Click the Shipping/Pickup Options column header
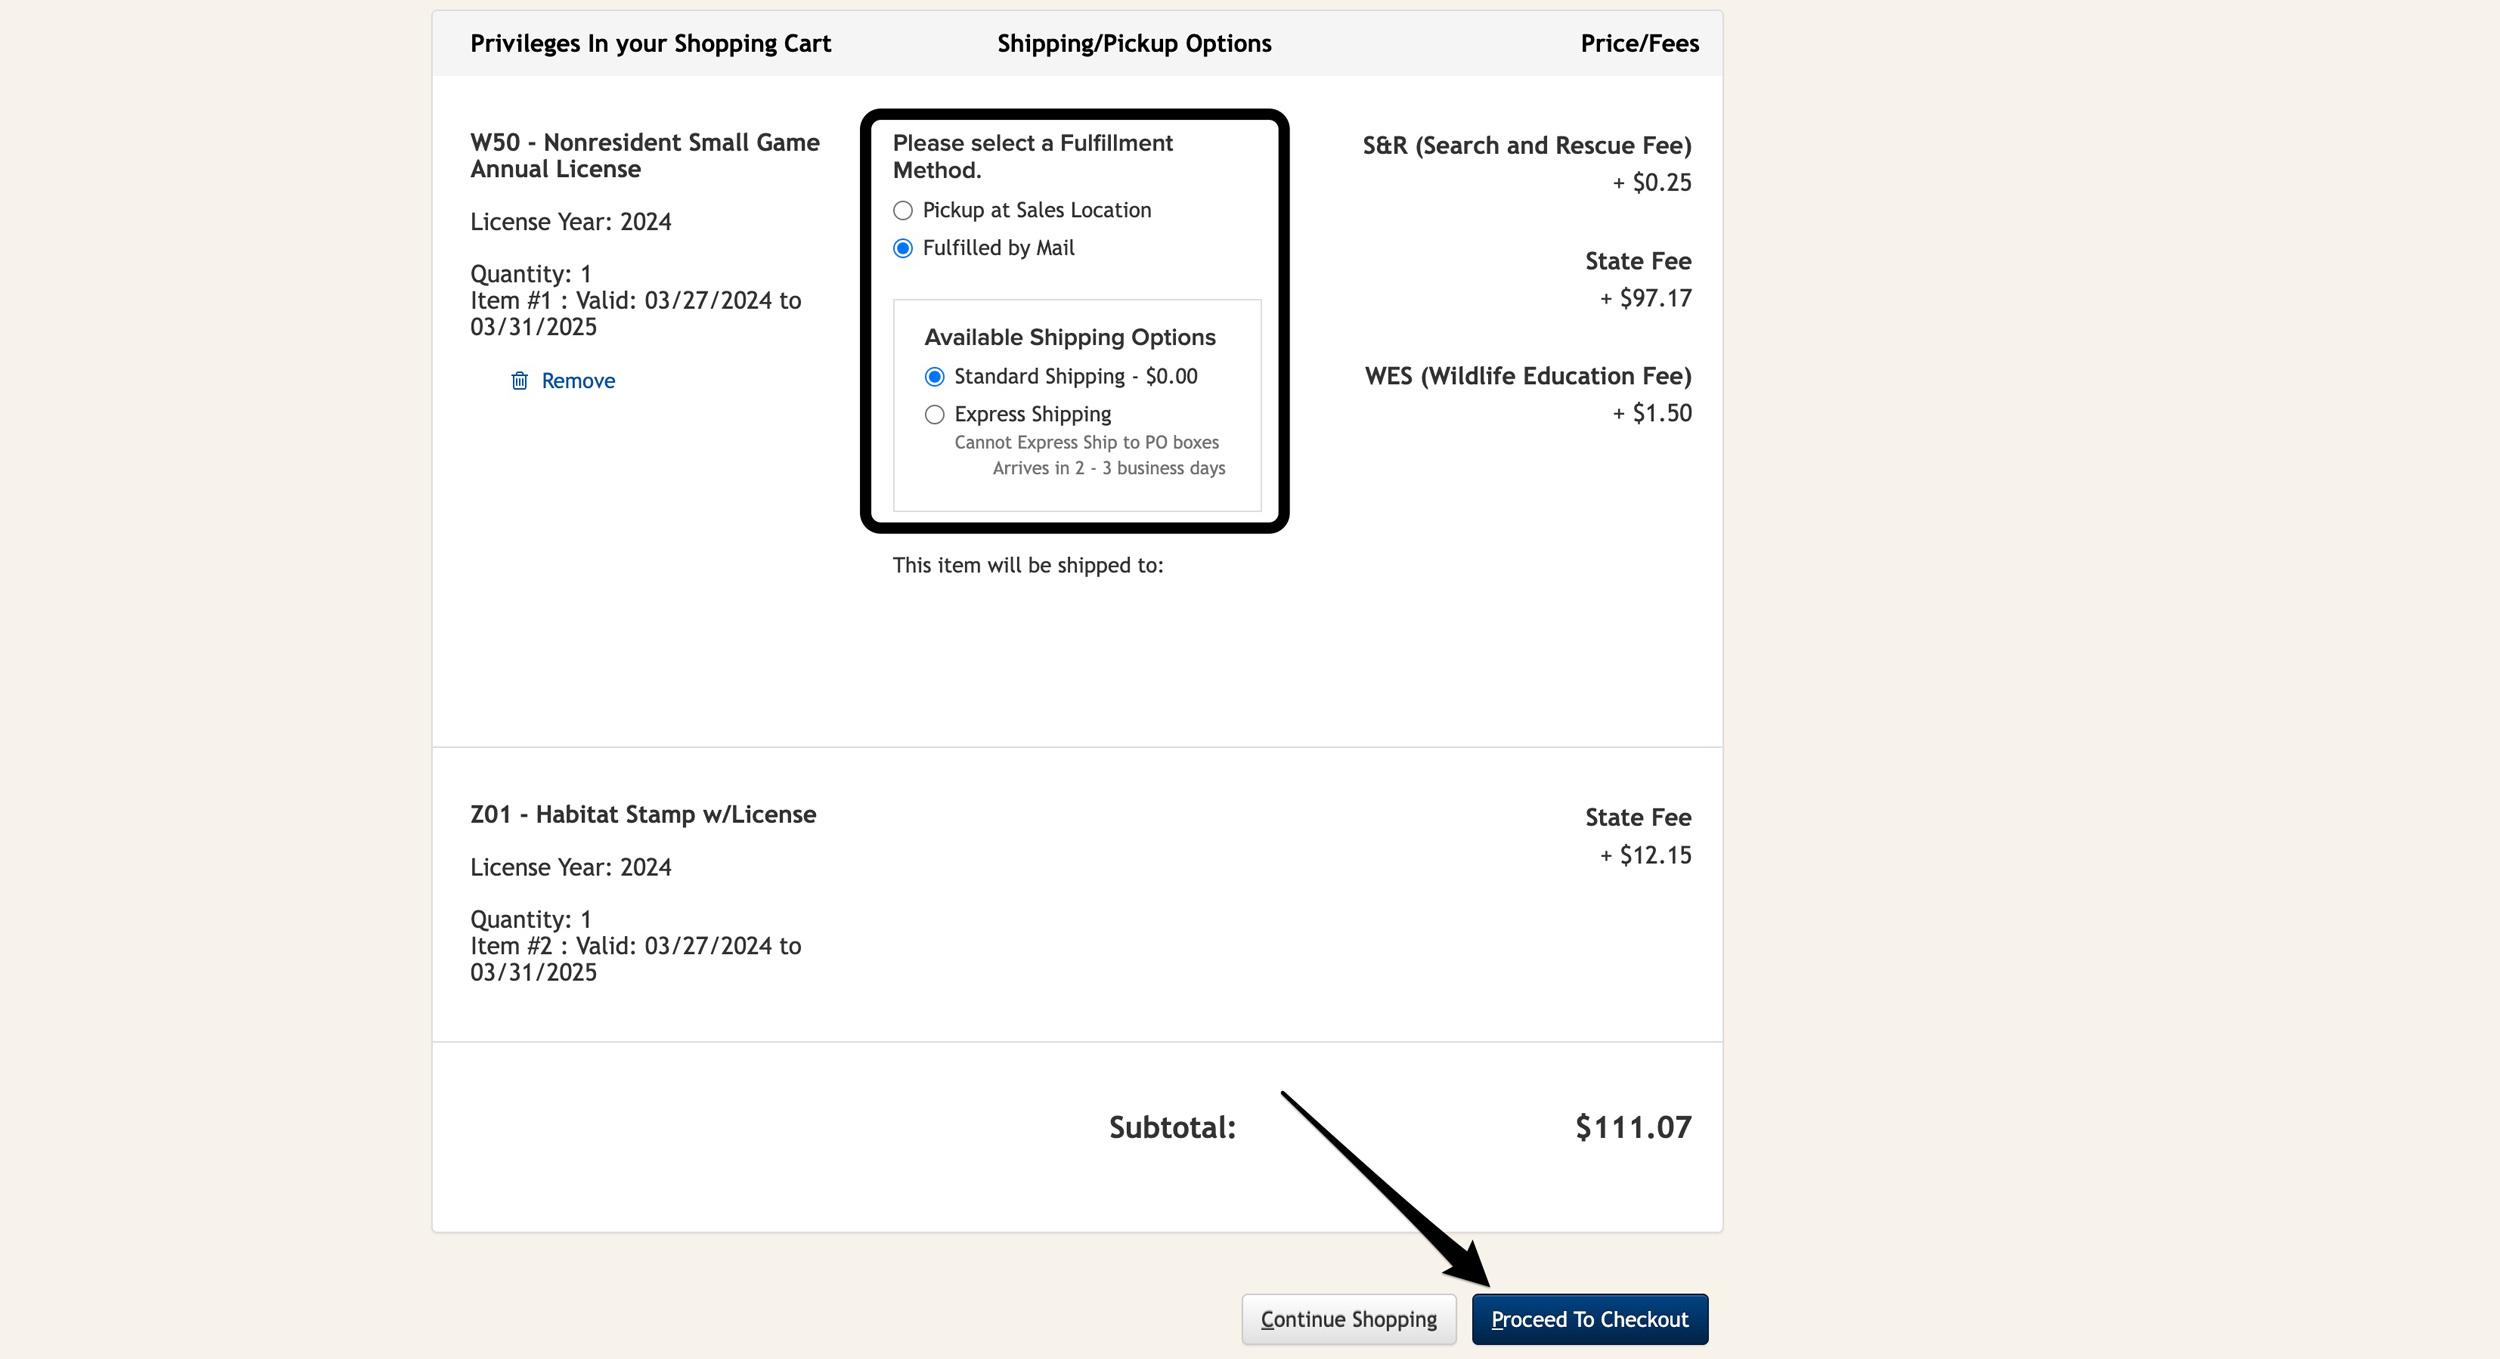This screenshot has height=1359, width=2500. coord(1135,43)
